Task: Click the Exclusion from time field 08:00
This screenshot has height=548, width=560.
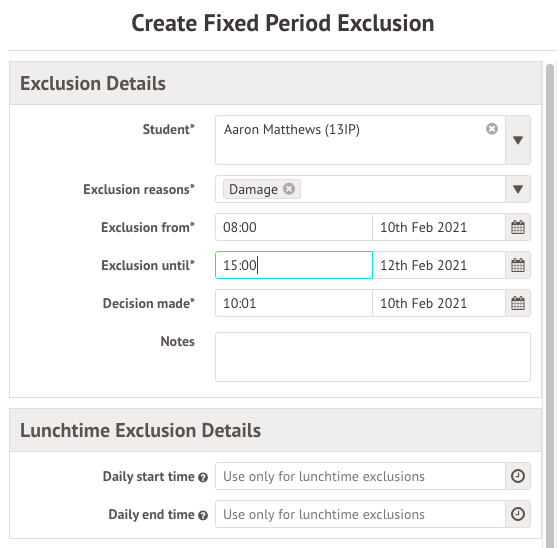Action: [x=294, y=227]
